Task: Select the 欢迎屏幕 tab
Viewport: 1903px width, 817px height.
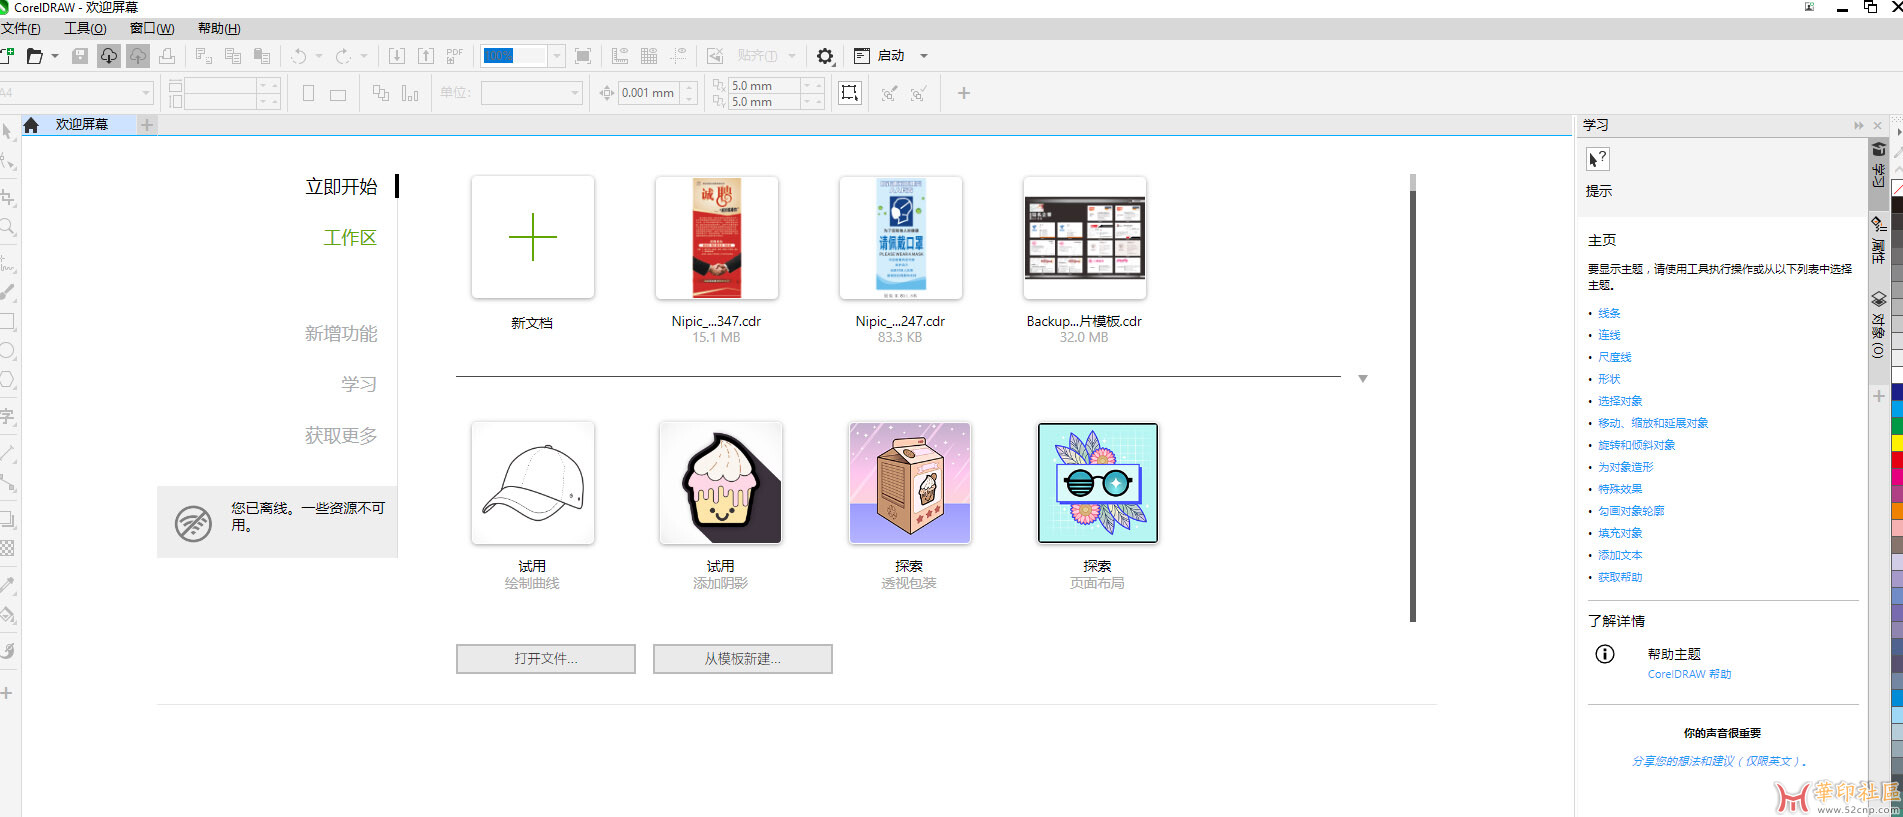Action: [81, 125]
